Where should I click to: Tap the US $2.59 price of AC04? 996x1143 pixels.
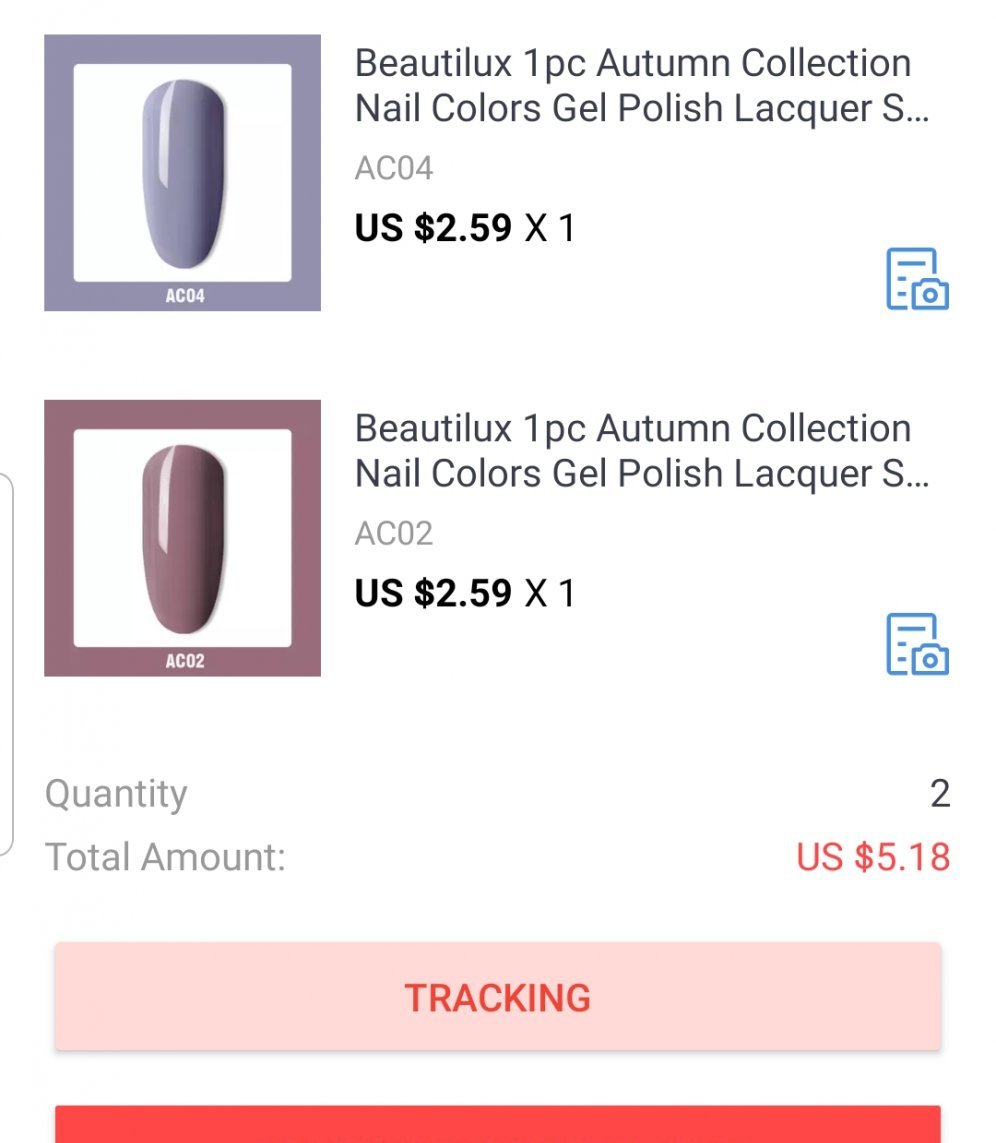click(433, 229)
